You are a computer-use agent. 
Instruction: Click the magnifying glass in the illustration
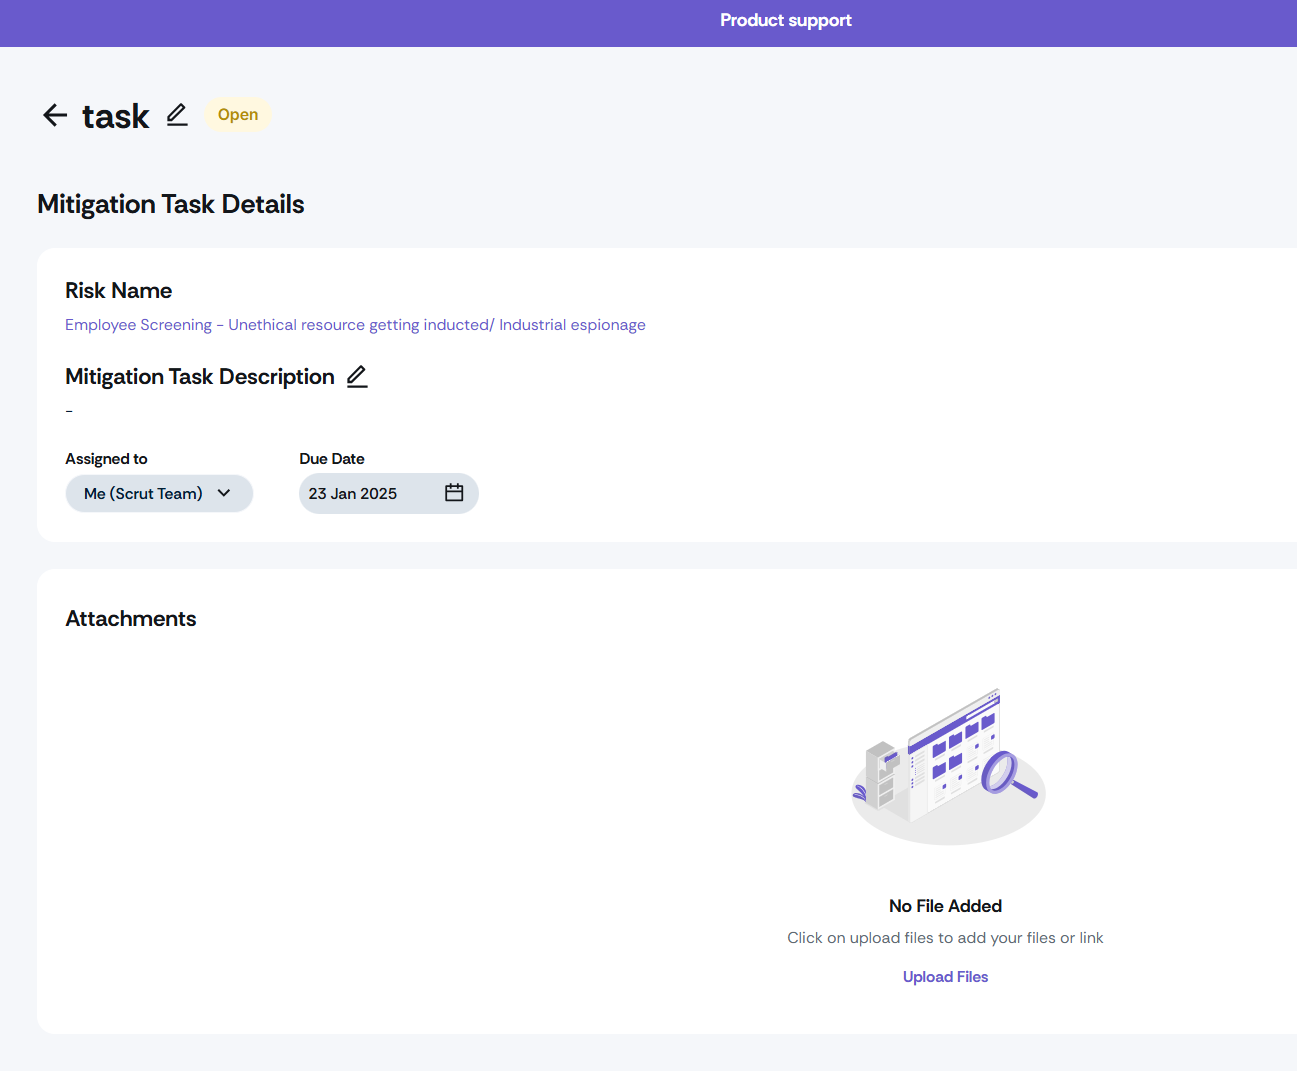point(1006,774)
